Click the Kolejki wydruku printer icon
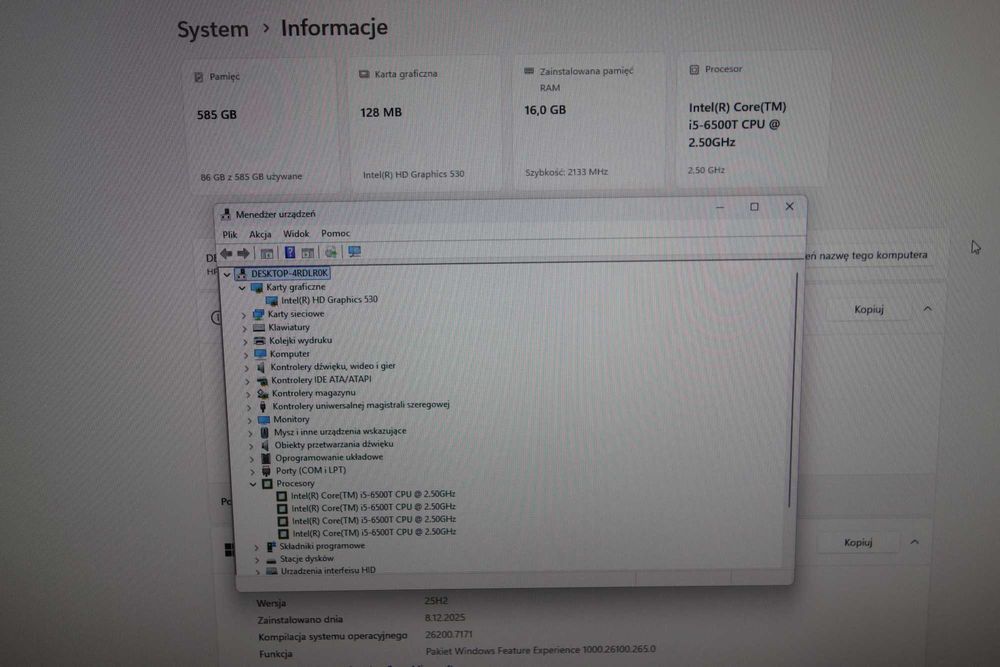 [x=260, y=341]
